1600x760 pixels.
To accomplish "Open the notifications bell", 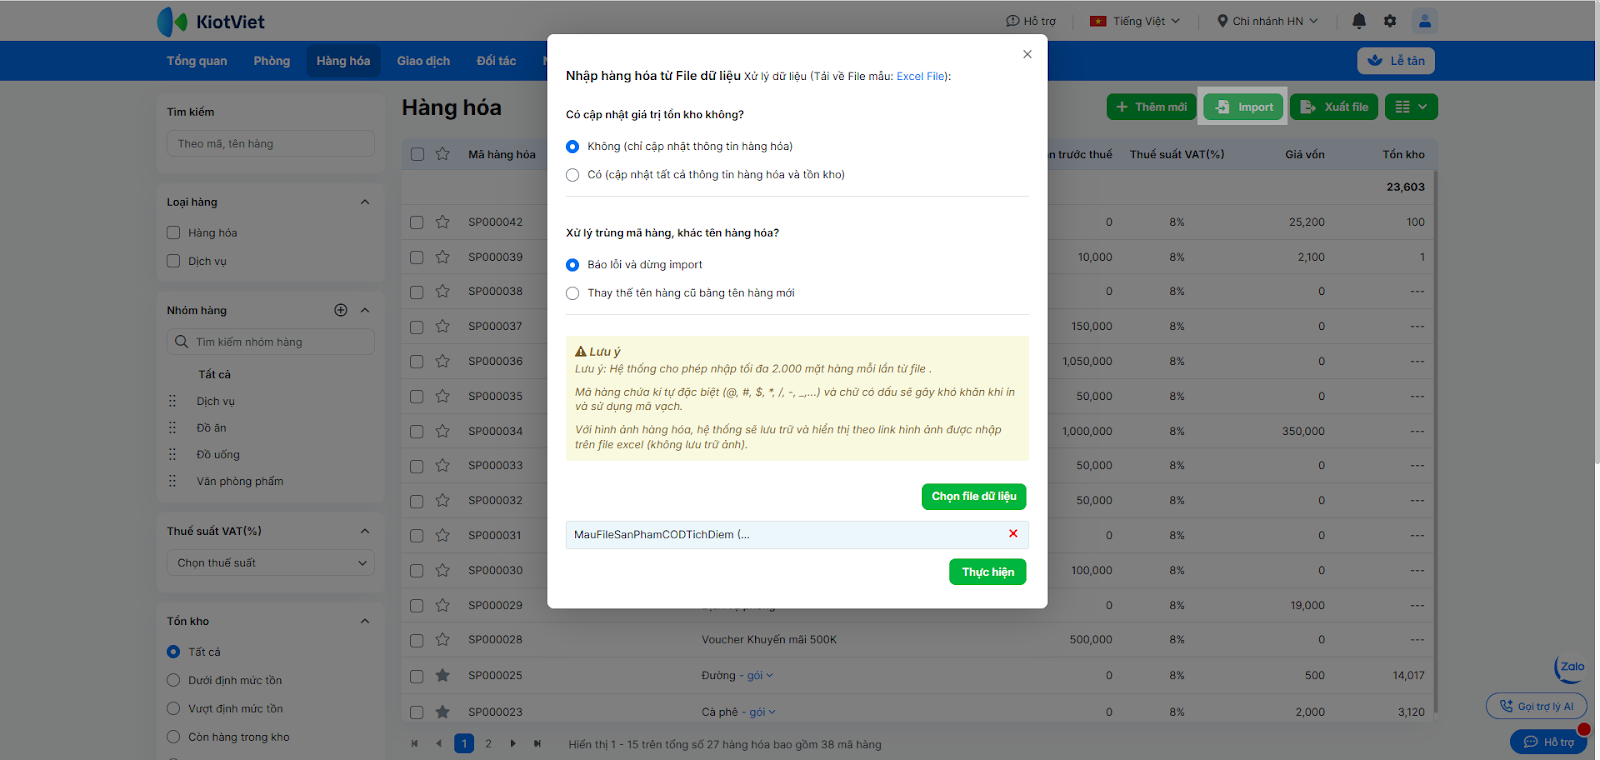I will (x=1359, y=21).
